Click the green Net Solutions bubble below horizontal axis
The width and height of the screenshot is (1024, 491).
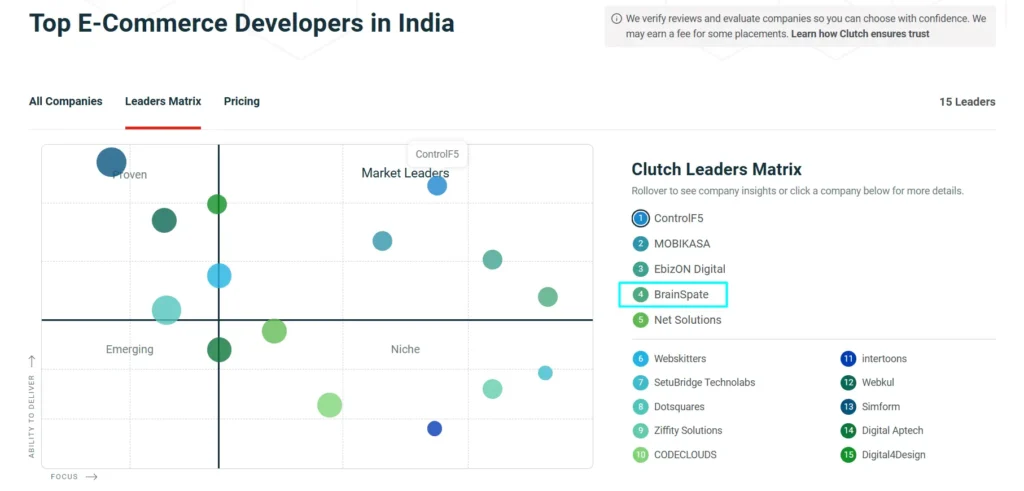click(274, 331)
